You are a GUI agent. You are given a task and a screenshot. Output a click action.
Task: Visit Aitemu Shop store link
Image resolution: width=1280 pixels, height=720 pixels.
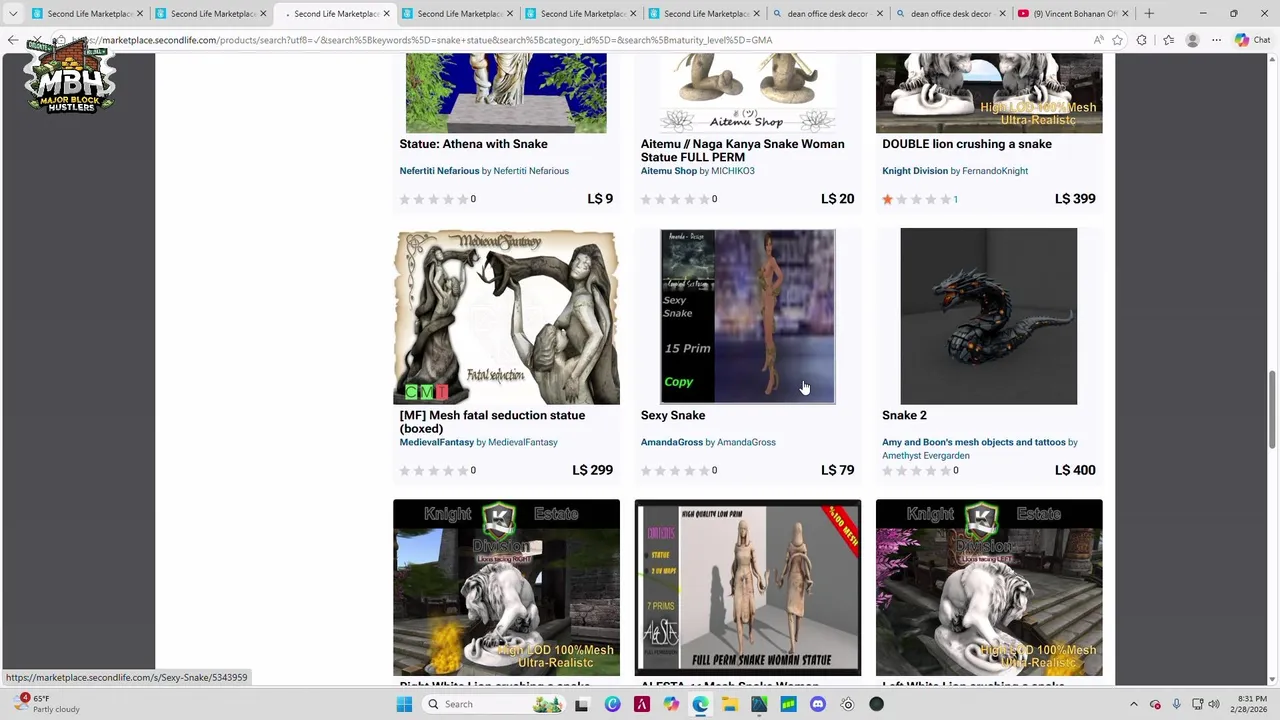coord(668,171)
